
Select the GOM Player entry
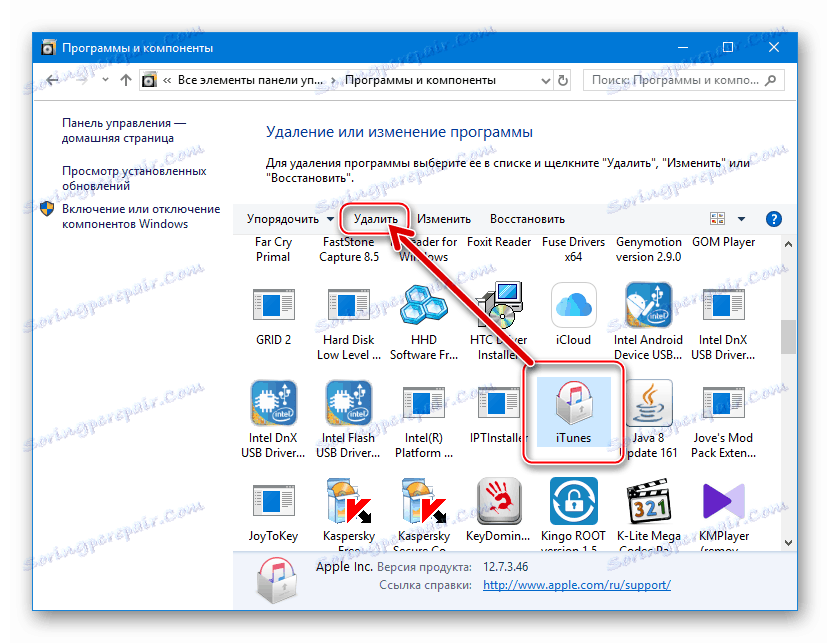coord(724,242)
